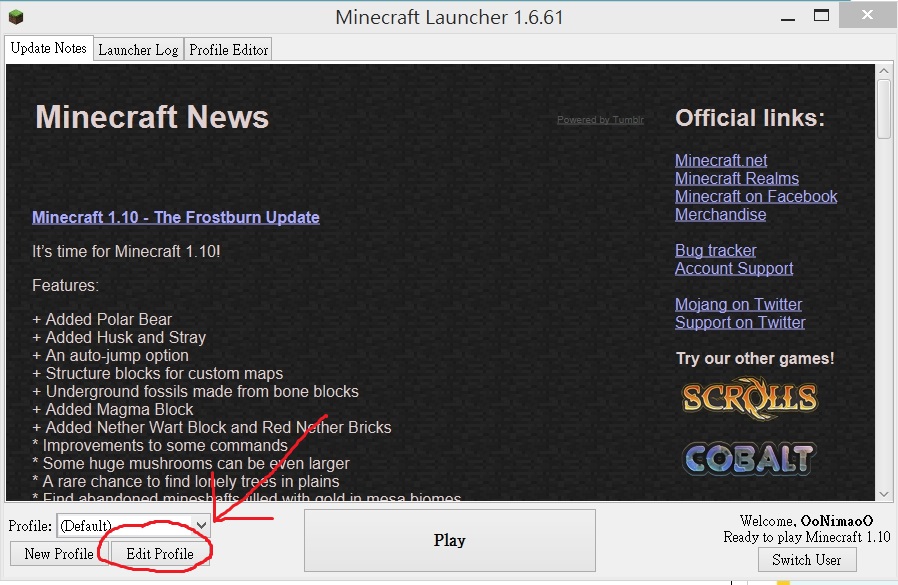The height and width of the screenshot is (585, 898).
Task: Maximize the Minecraft Launcher window
Action: click(821, 15)
